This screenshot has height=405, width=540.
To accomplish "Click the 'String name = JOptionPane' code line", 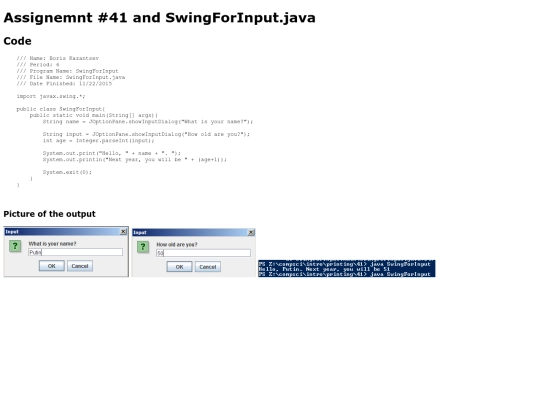I will (x=148, y=122).
